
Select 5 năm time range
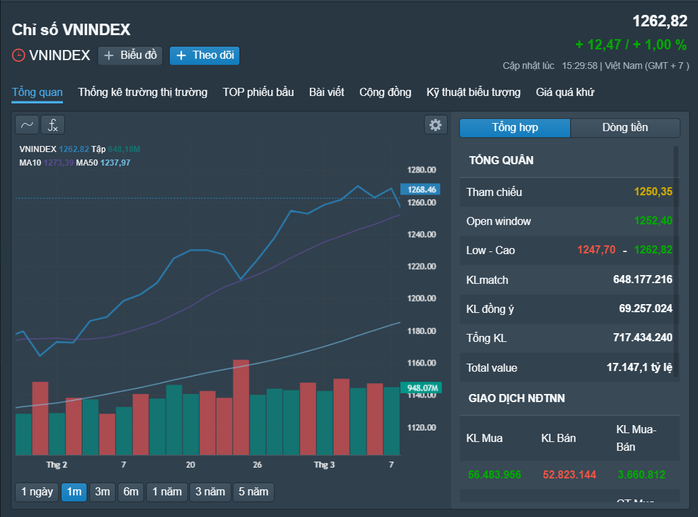[x=253, y=492]
